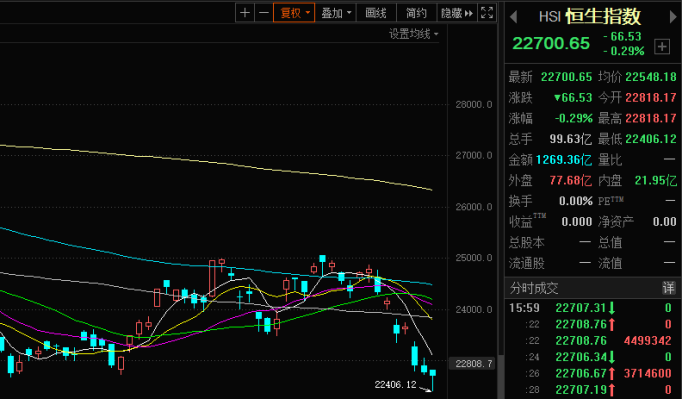Open 叠加 overlay dropdown
682x399 pixels.
click(336, 13)
